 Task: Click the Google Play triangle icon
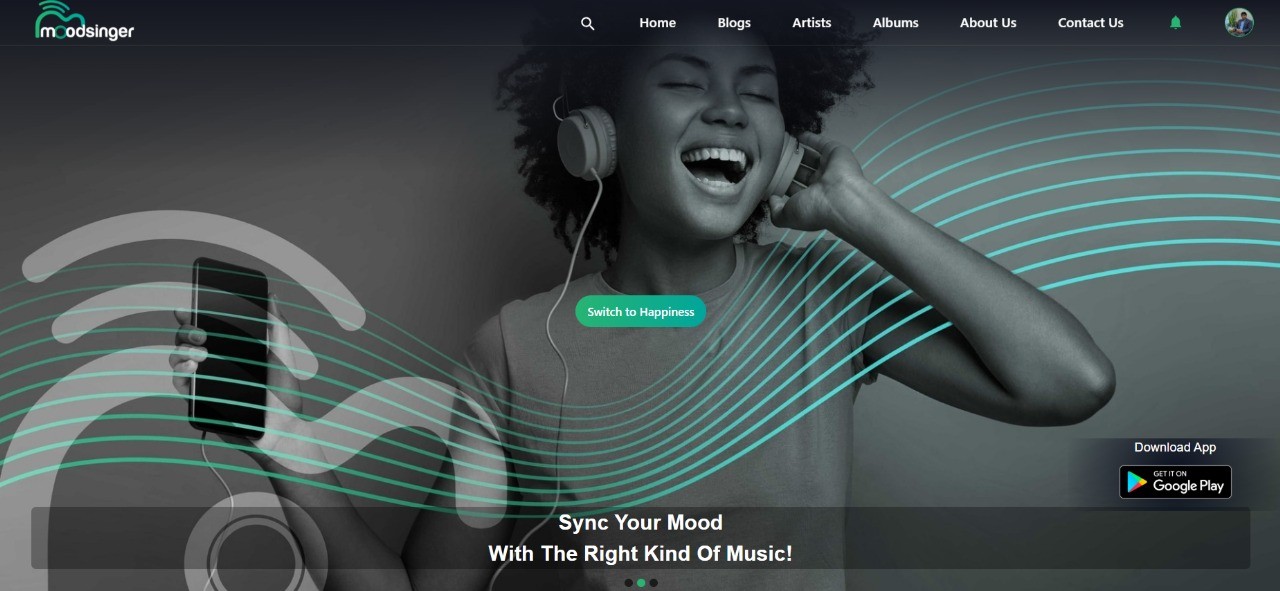tap(1137, 482)
